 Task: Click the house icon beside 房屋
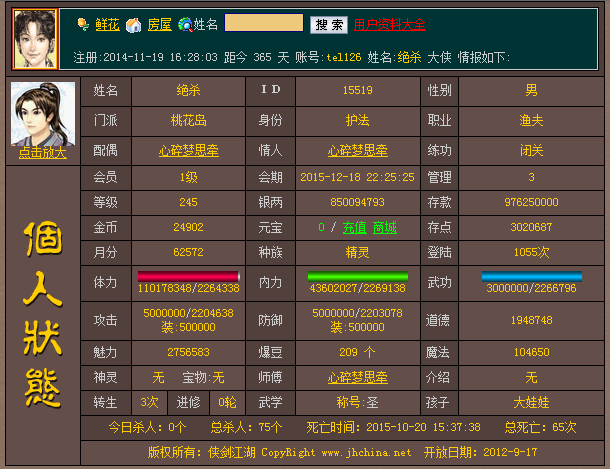point(133,25)
